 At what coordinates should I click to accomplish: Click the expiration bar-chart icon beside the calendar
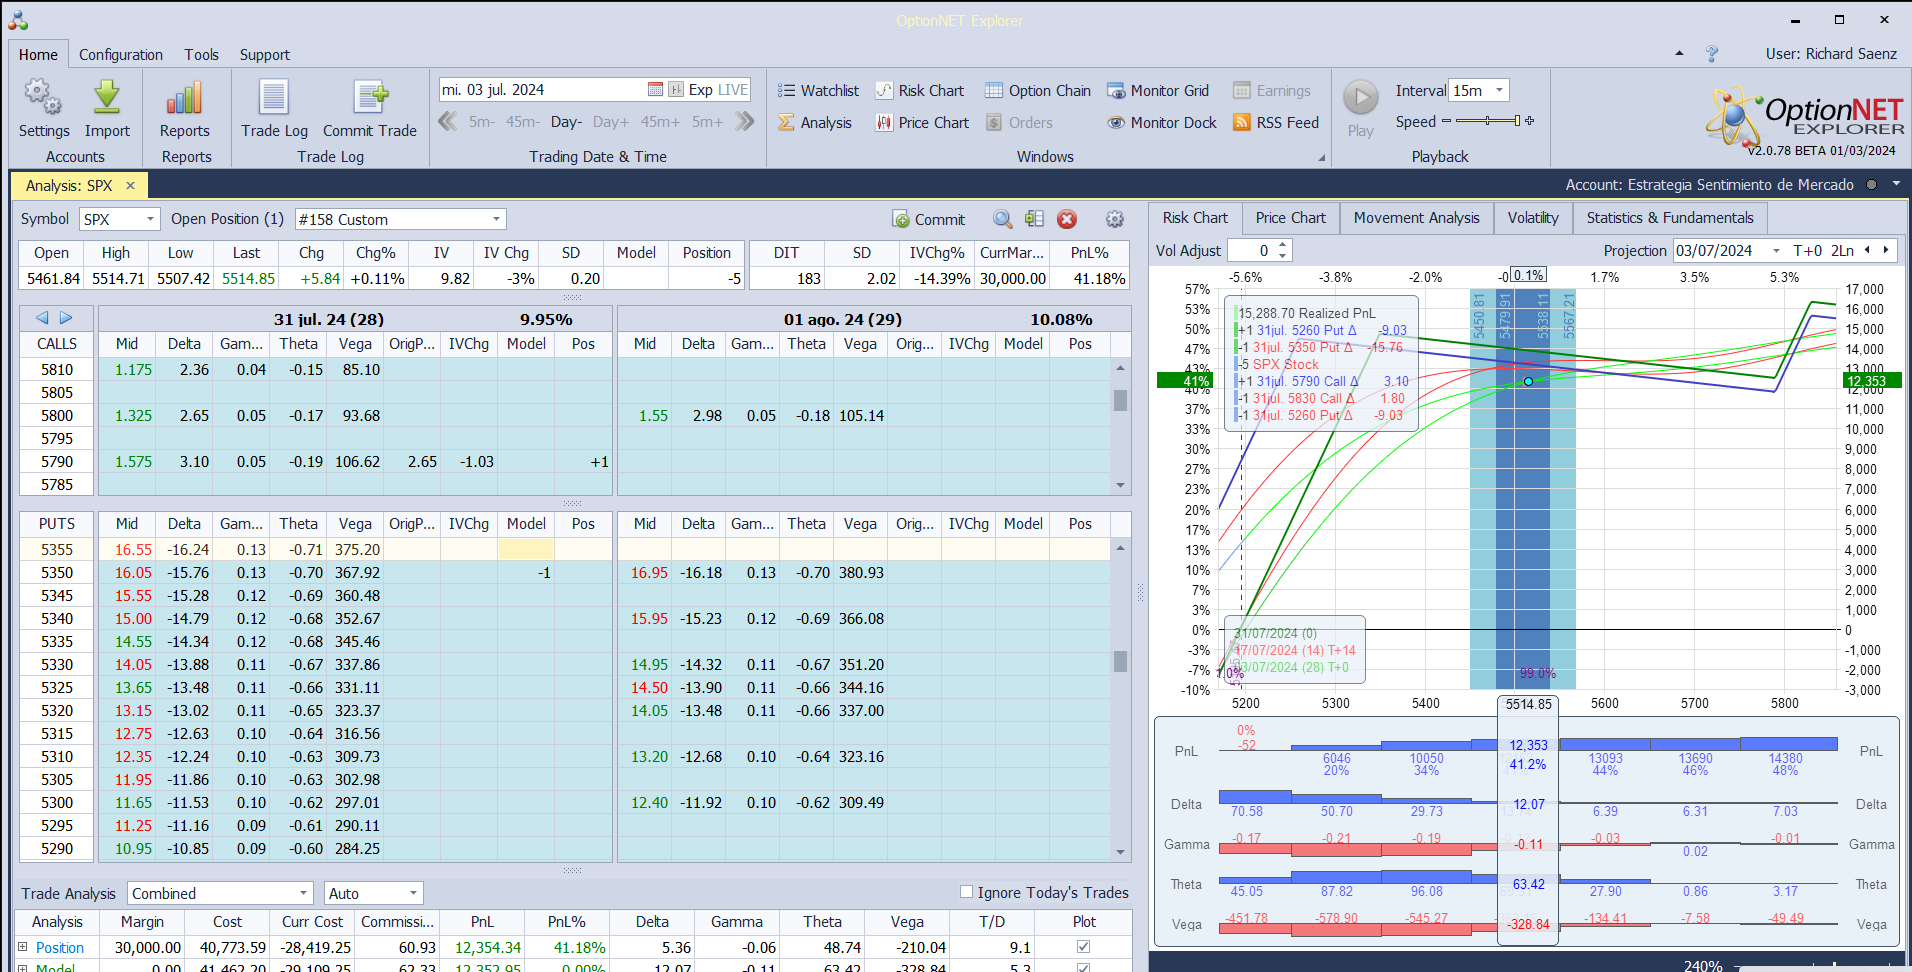pos(676,90)
